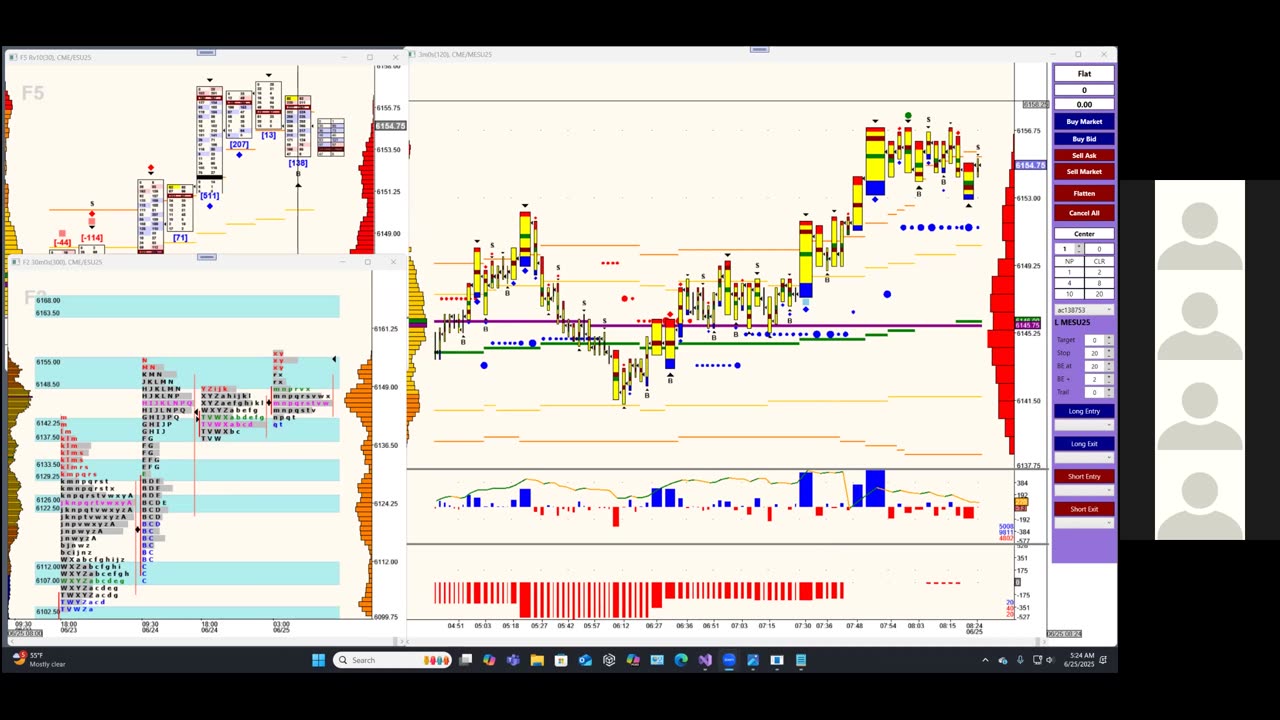
Task: Click the [-114] delta label in the F5 chart
Action: tap(92, 238)
